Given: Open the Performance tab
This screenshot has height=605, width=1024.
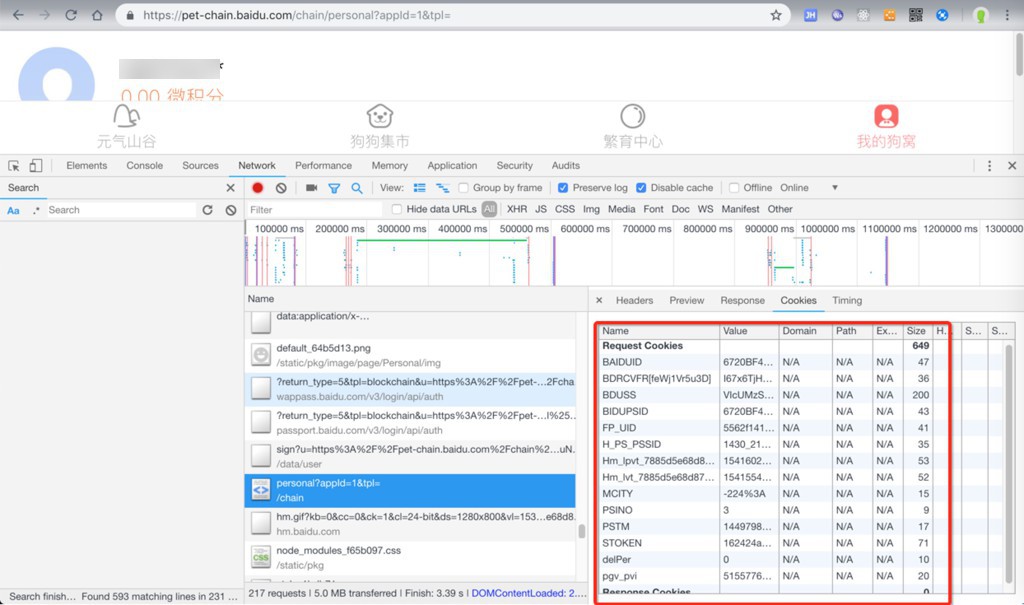Looking at the screenshot, I should coord(323,166).
